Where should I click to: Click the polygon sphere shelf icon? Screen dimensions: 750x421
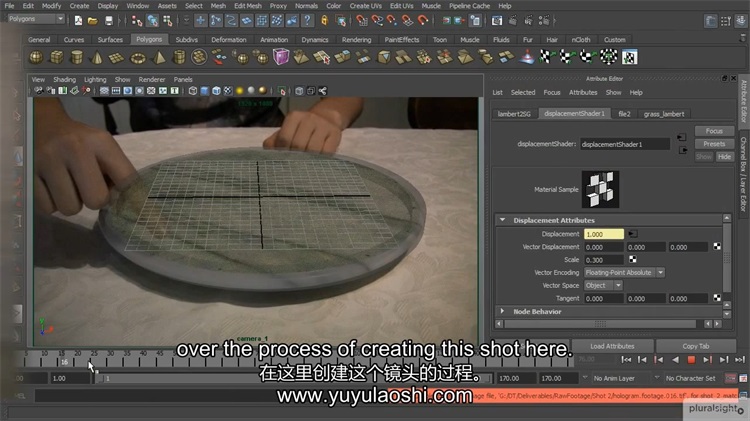coord(37,57)
